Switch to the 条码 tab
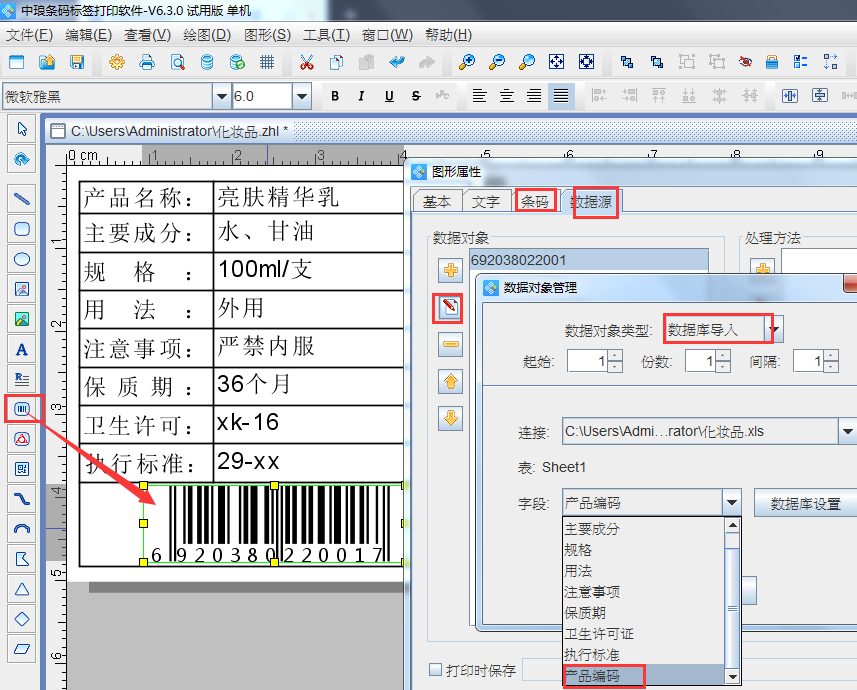This screenshot has width=857, height=690. click(x=535, y=201)
